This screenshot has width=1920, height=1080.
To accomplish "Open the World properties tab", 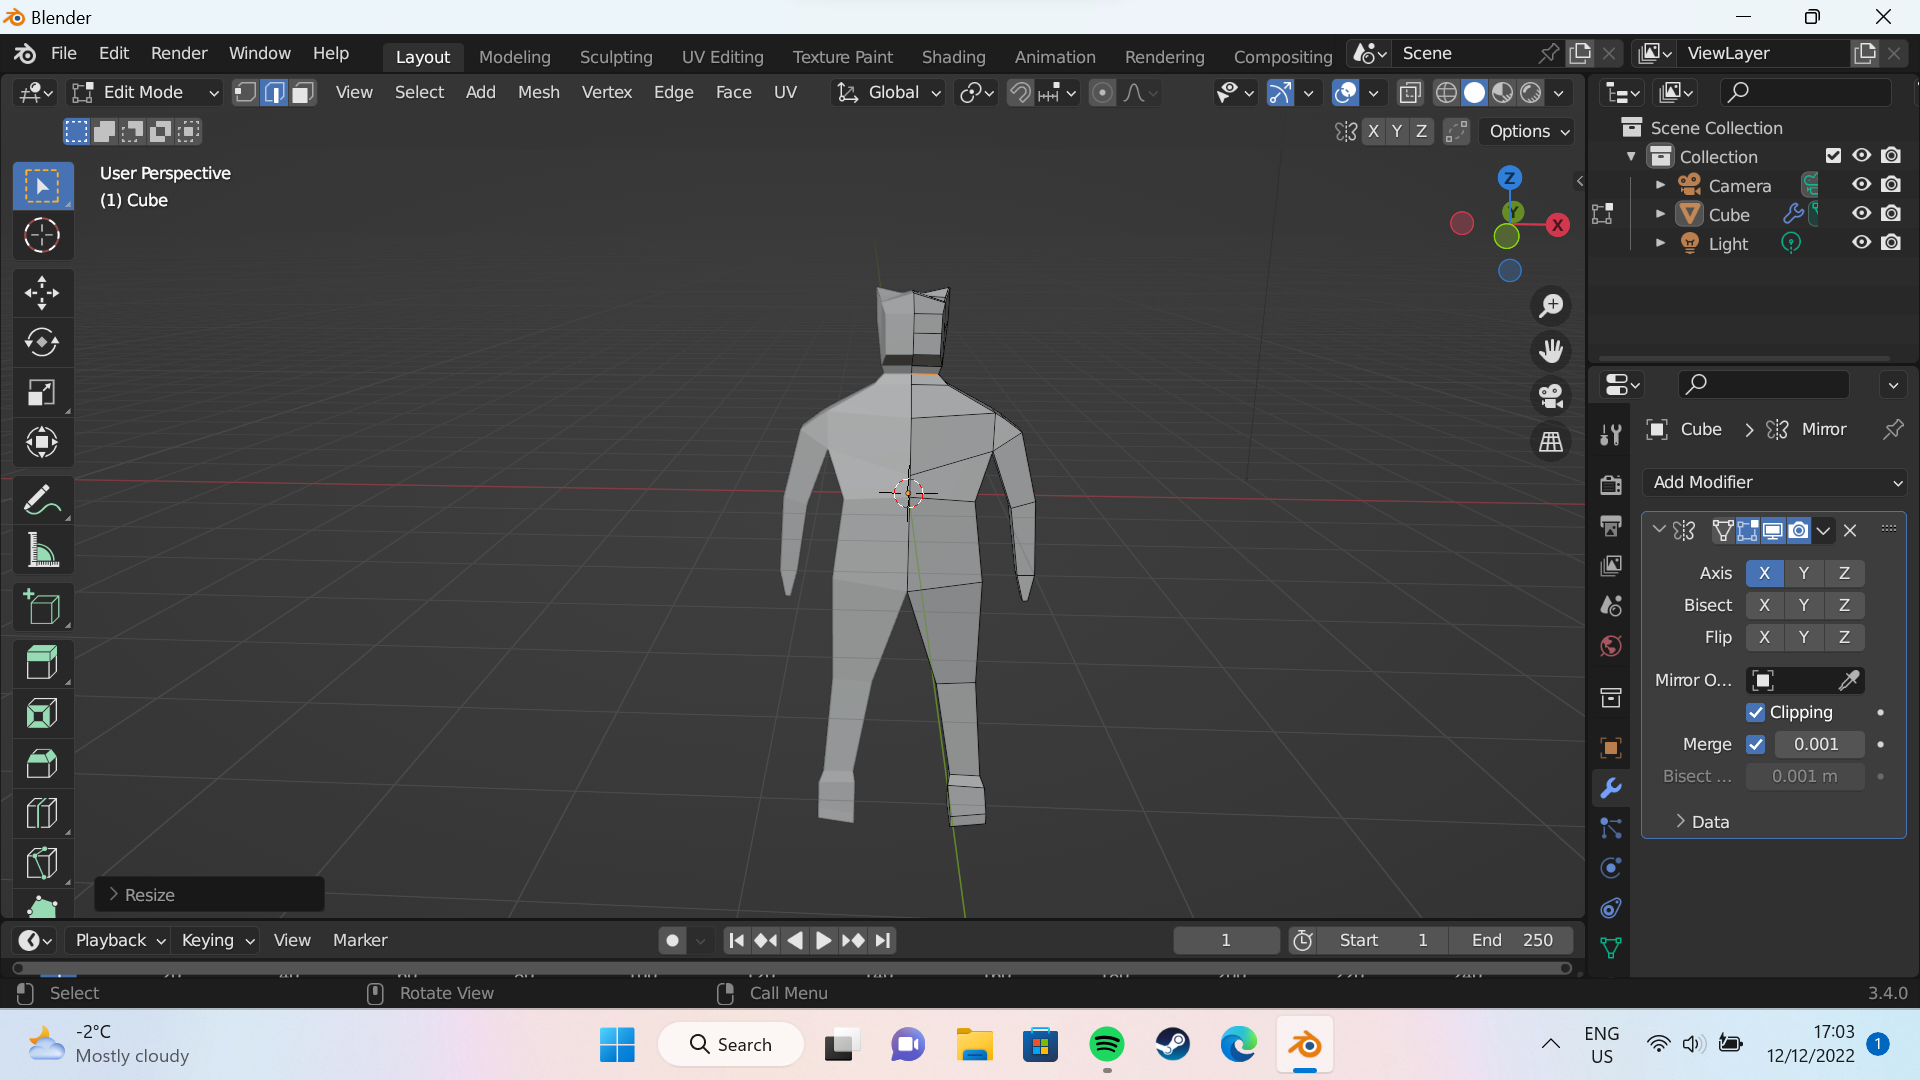I will point(1610,646).
